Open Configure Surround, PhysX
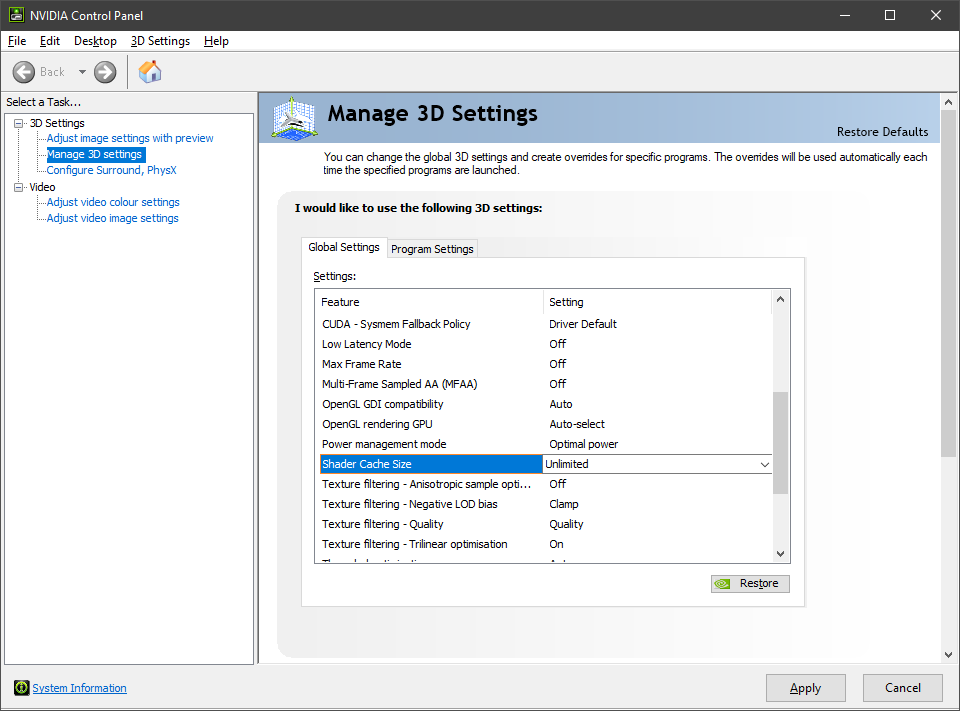 (111, 170)
